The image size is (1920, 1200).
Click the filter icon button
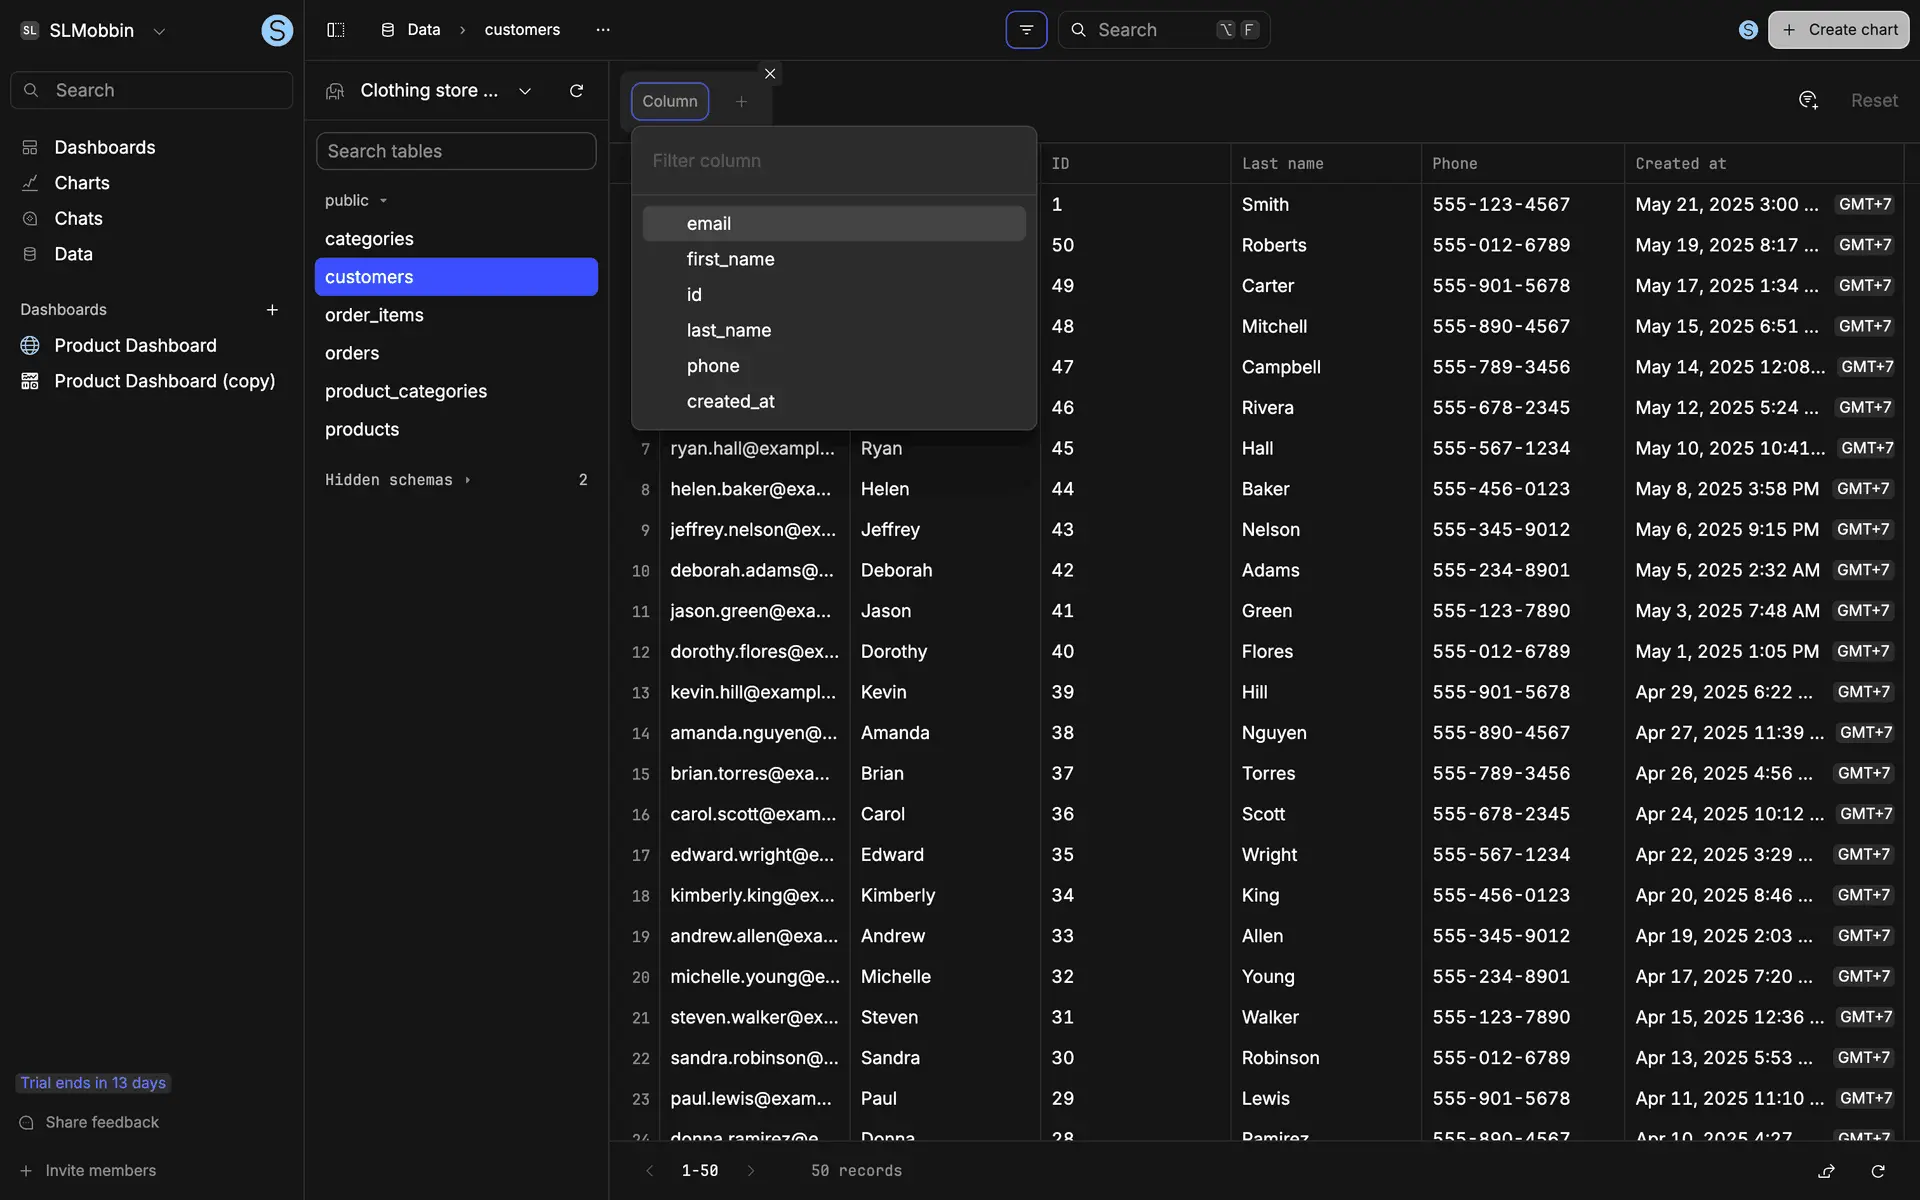[1026, 30]
